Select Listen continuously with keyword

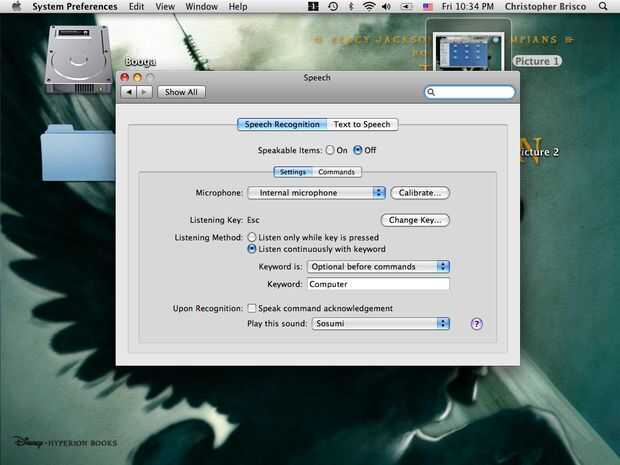coord(252,249)
